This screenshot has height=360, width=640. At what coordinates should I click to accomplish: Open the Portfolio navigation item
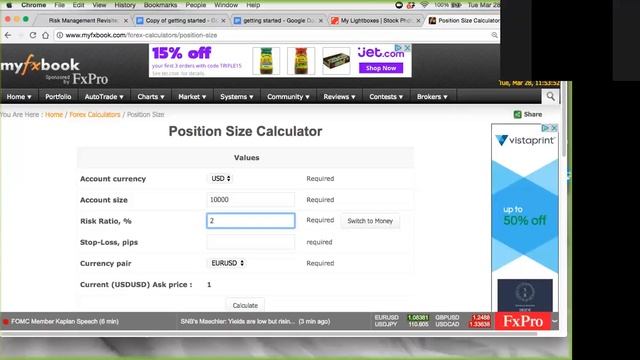[x=58, y=97]
